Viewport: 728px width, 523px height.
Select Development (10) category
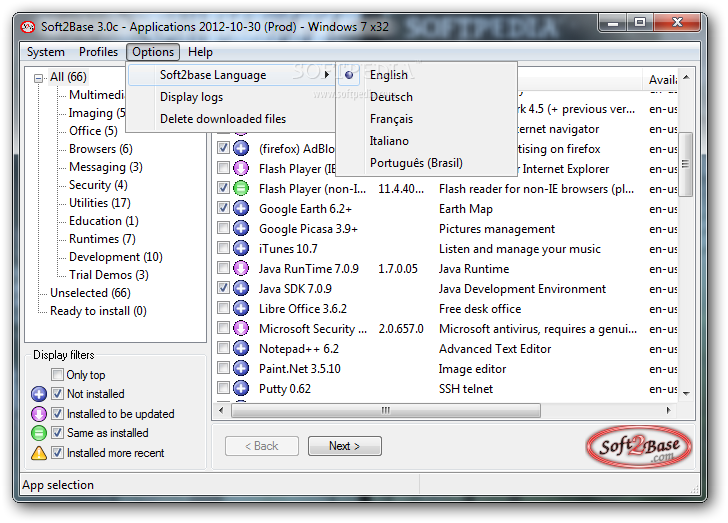click(116, 257)
